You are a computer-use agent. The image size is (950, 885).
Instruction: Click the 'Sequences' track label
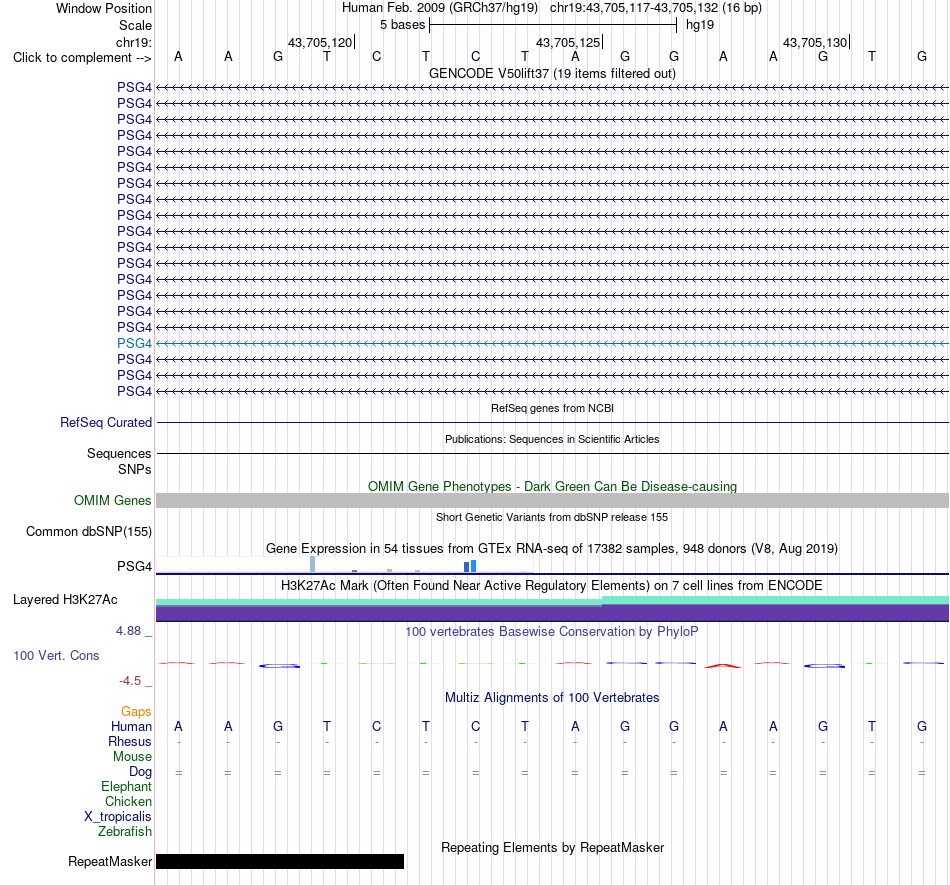[119, 453]
